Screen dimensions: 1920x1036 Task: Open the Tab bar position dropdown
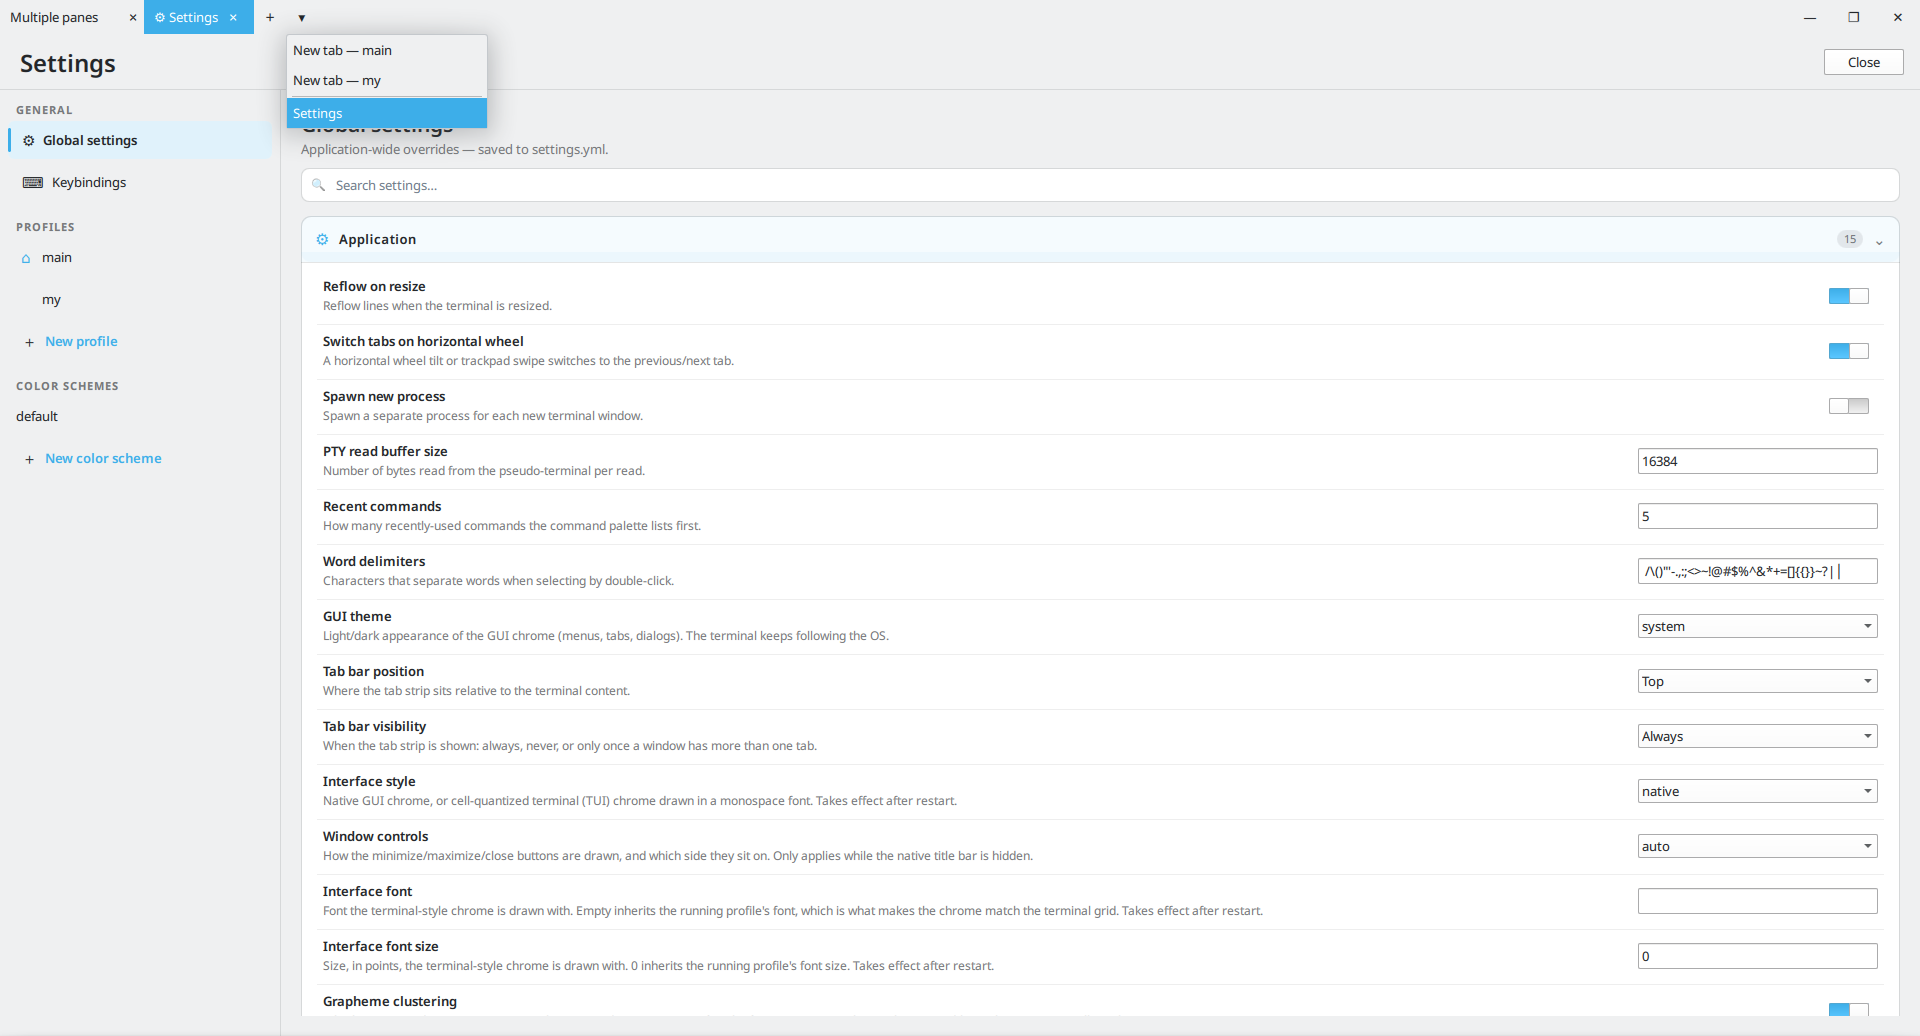click(1757, 681)
